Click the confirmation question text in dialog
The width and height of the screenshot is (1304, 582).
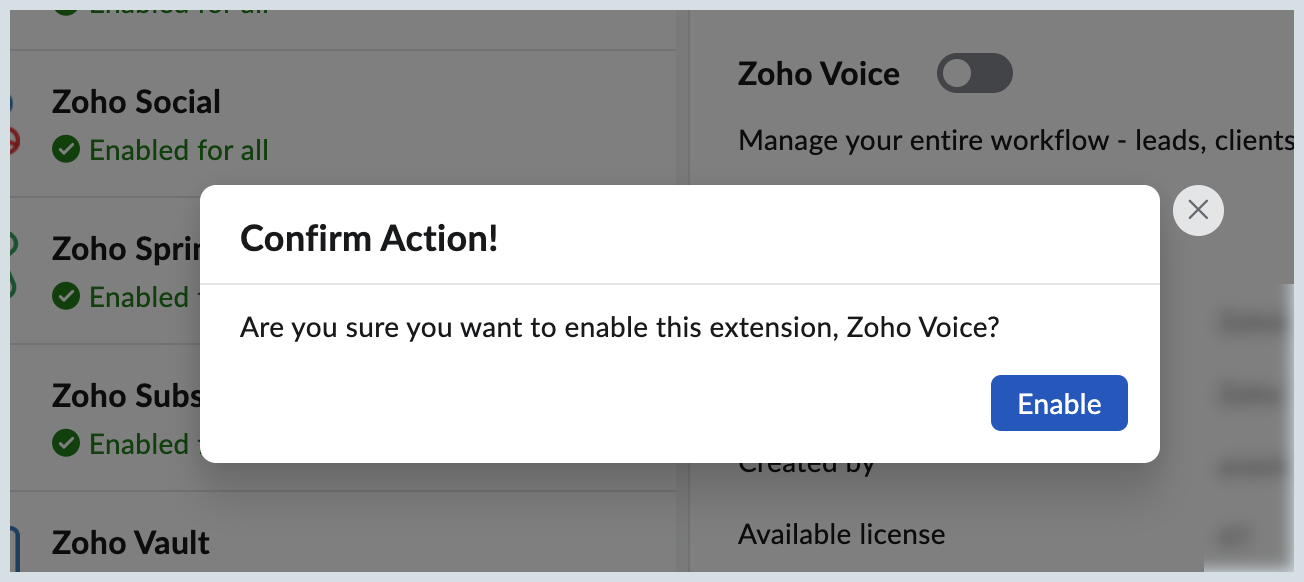pyautogui.click(x=619, y=327)
